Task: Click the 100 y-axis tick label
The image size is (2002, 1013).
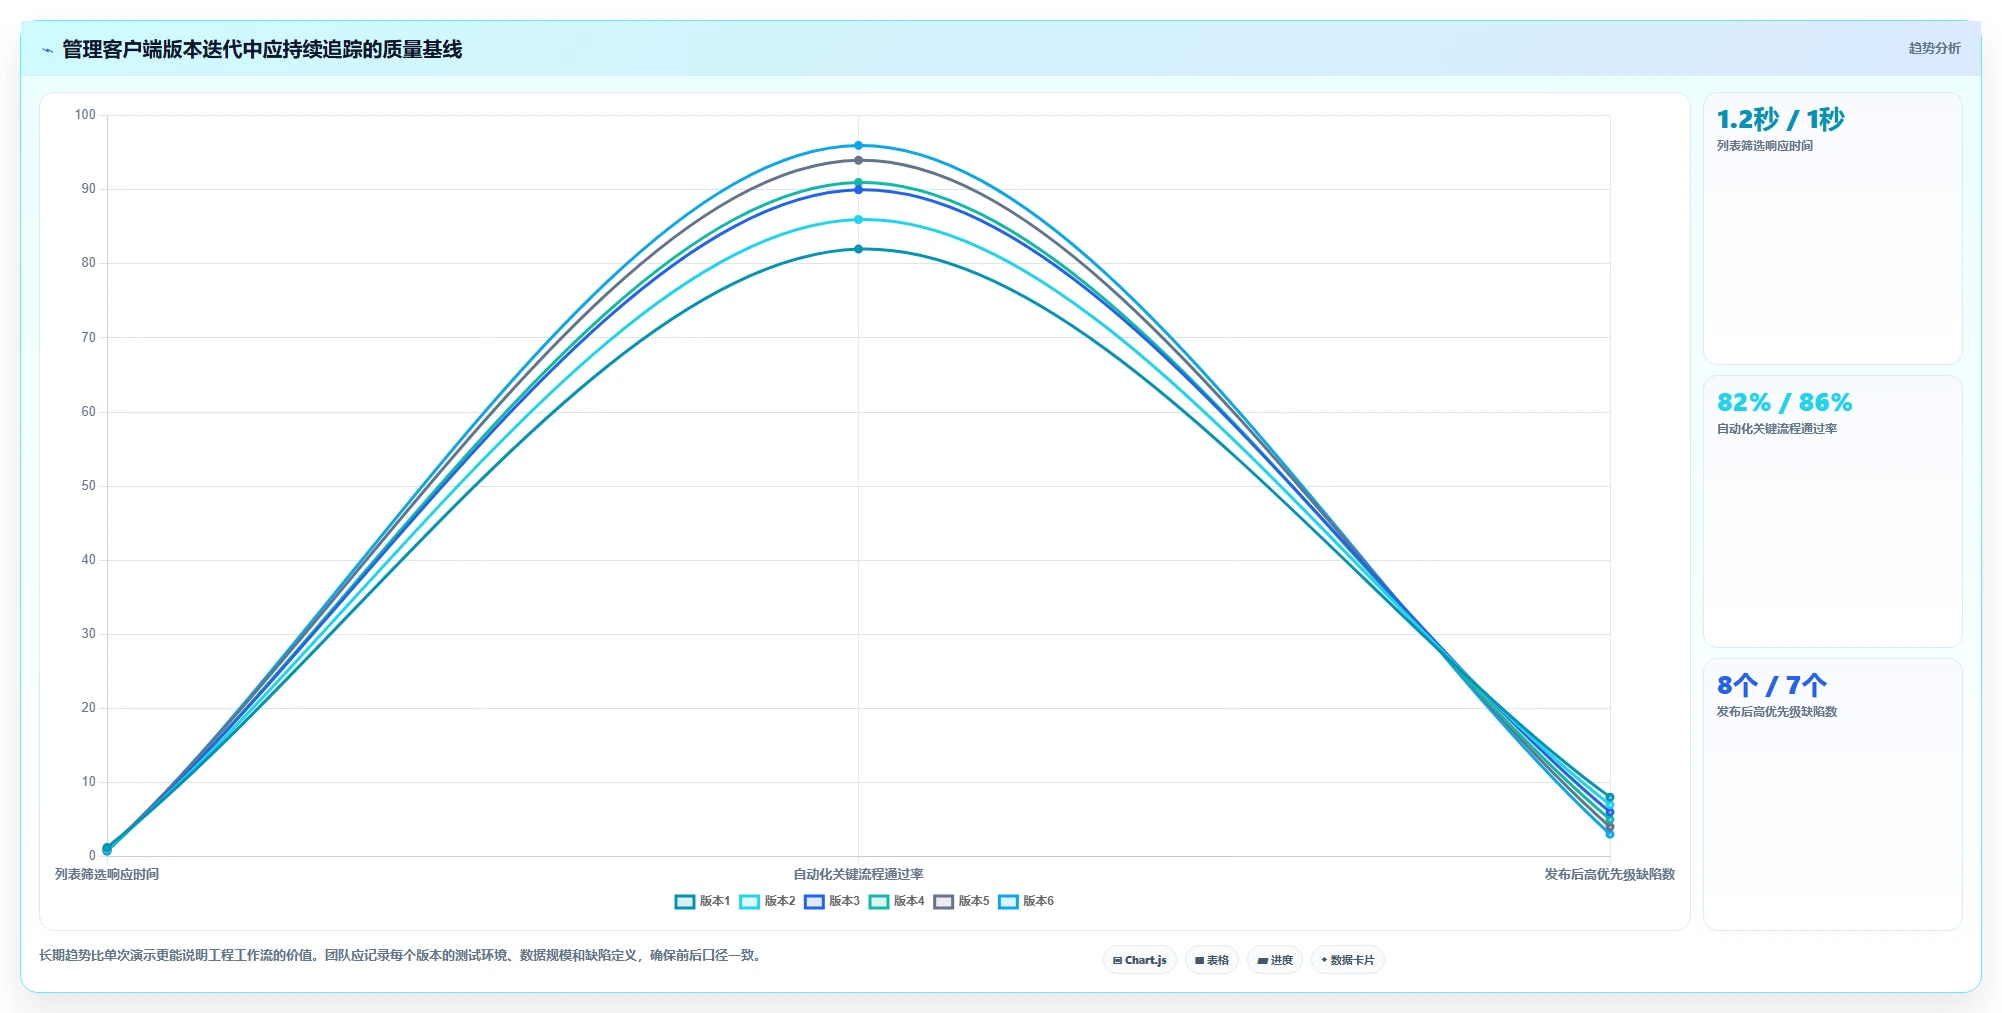Action: click(85, 115)
